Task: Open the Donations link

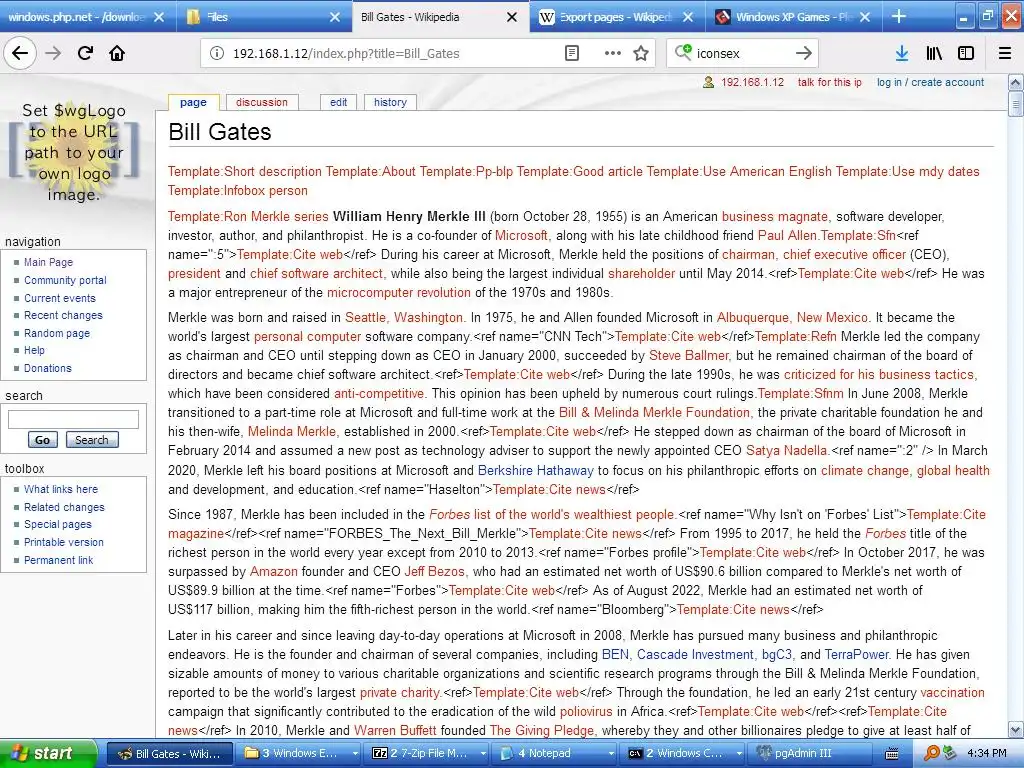Action: tap(48, 368)
